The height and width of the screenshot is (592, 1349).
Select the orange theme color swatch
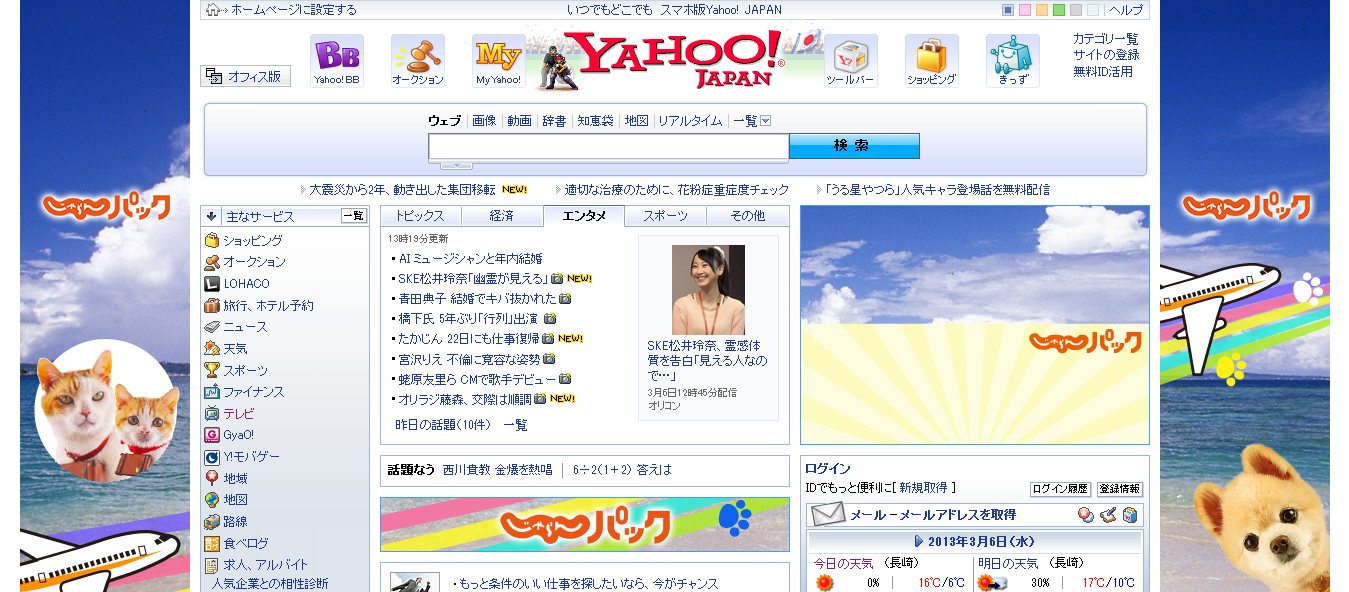point(1042,10)
